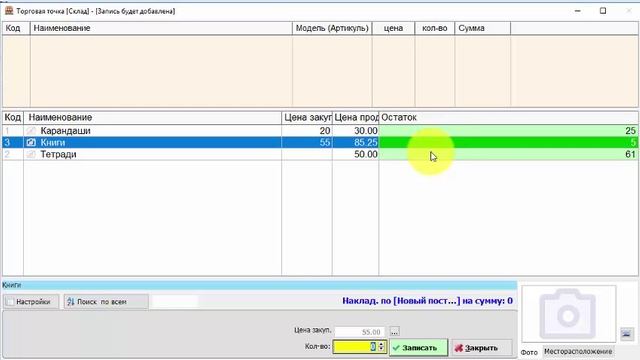Click the photo icon in the Карандаши row

pos(31,131)
